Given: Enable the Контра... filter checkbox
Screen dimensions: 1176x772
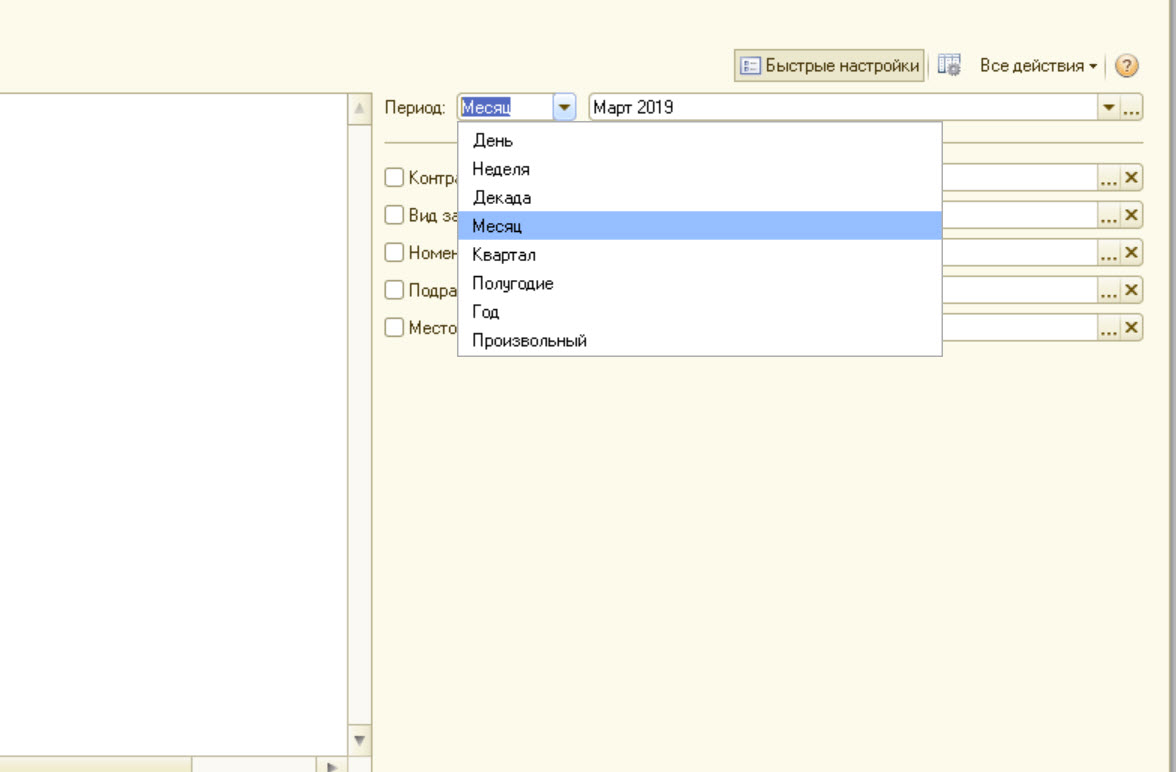Looking at the screenshot, I should tap(394, 178).
